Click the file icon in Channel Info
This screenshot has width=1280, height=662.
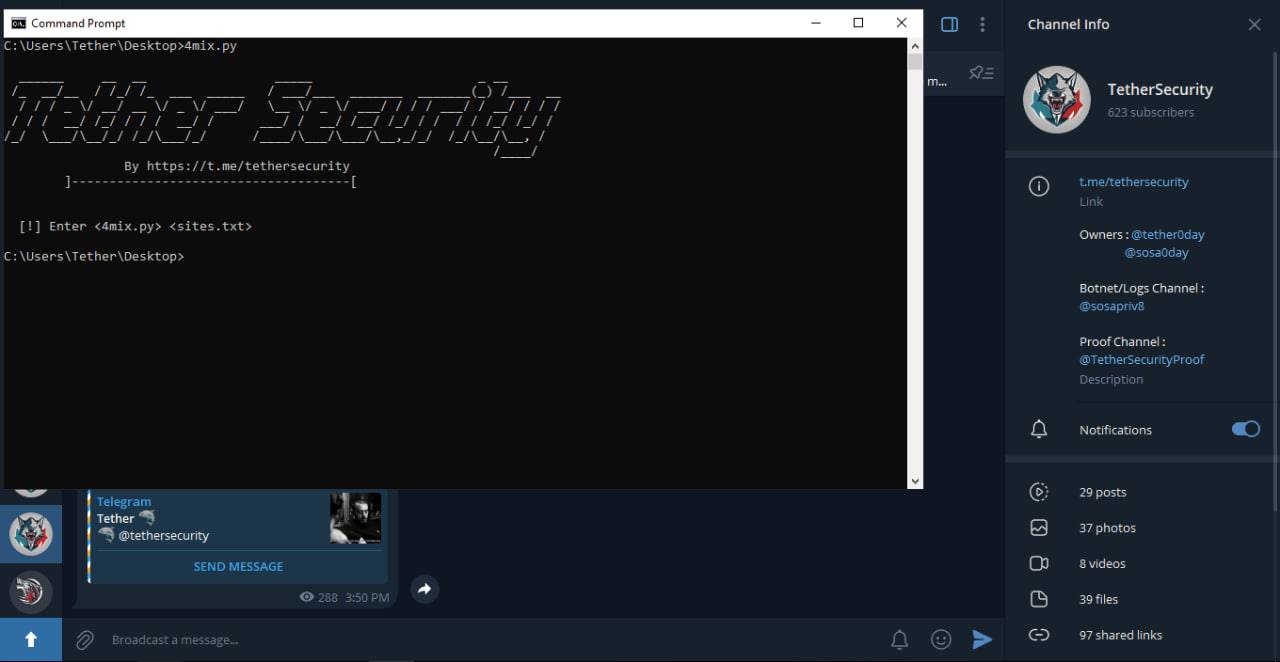coord(1039,599)
